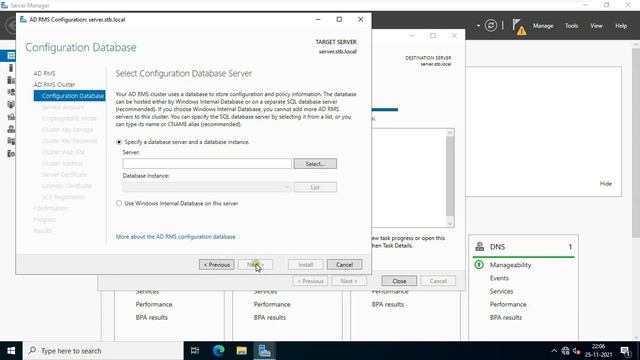640x360 pixels.
Task: Open the Windows Start menu
Action: (x=11, y=351)
